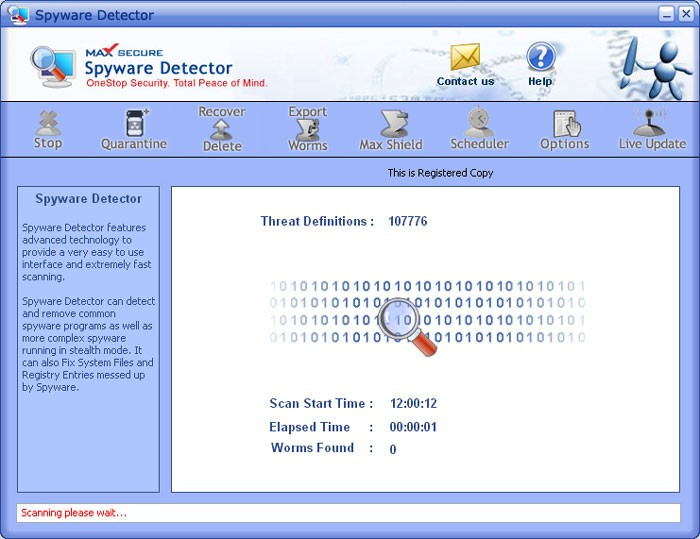The height and width of the screenshot is (539, 700).
Task: Click the Export Worms toolbar icon
Action: point(308,129)
